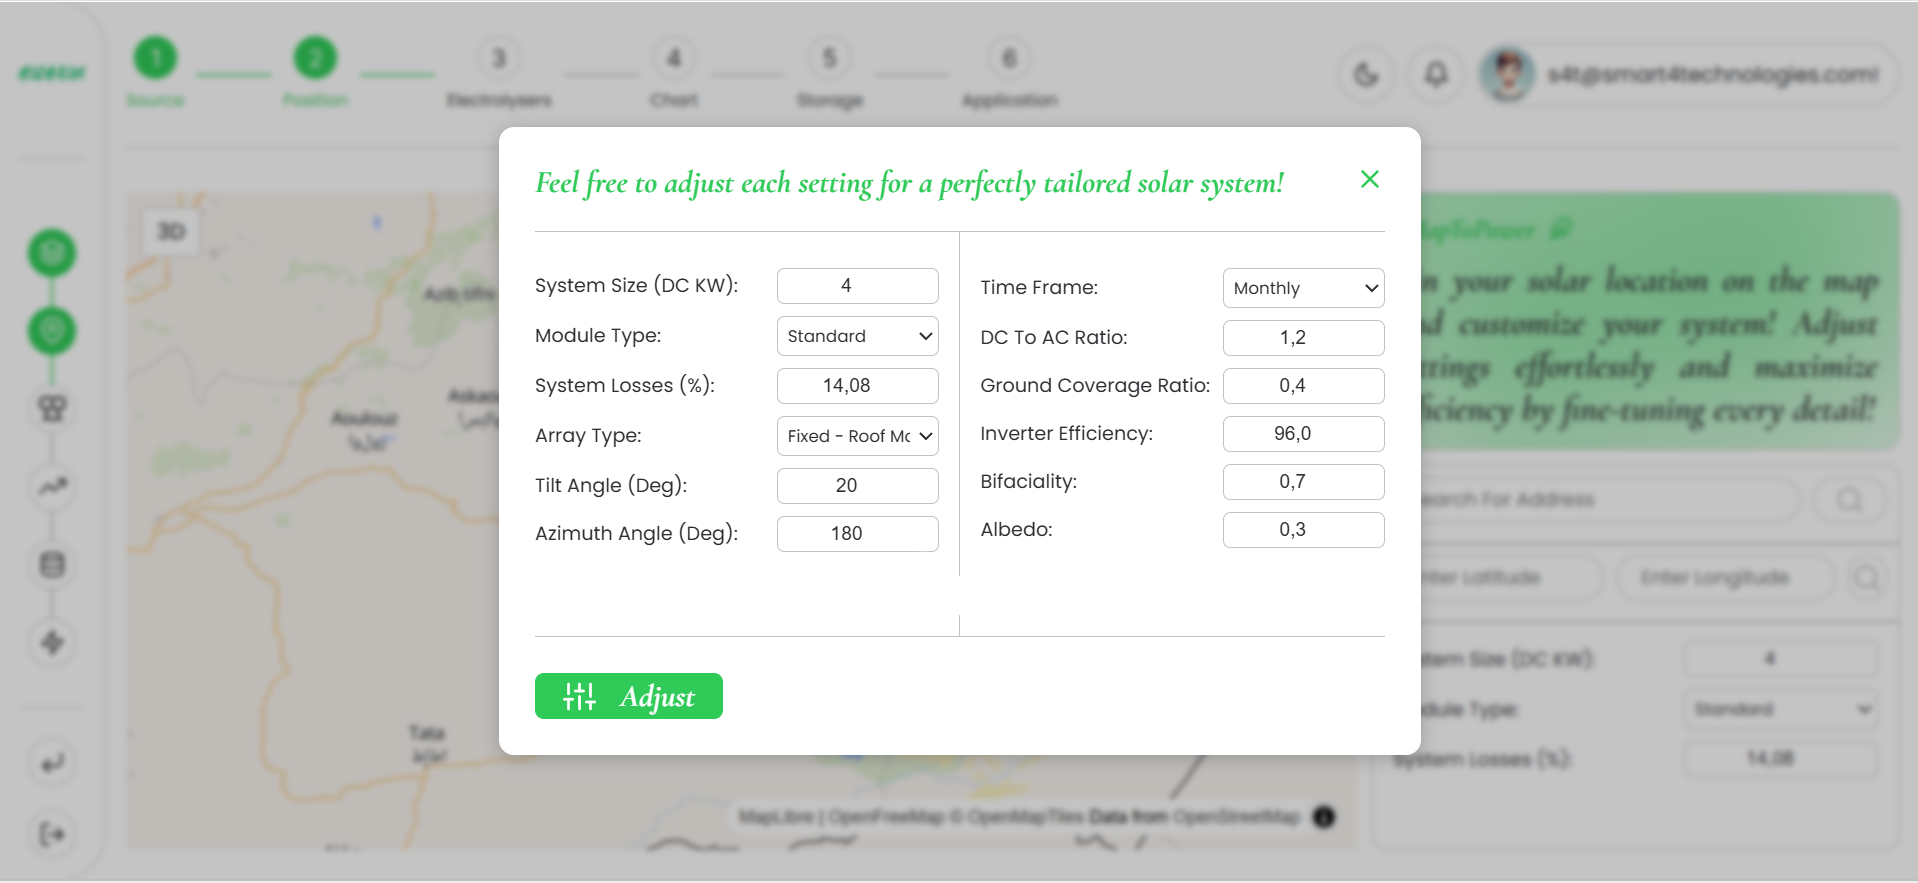Click the System Size input field
This screenshot has height=883, width=1918.
click(x=857, y=286)
